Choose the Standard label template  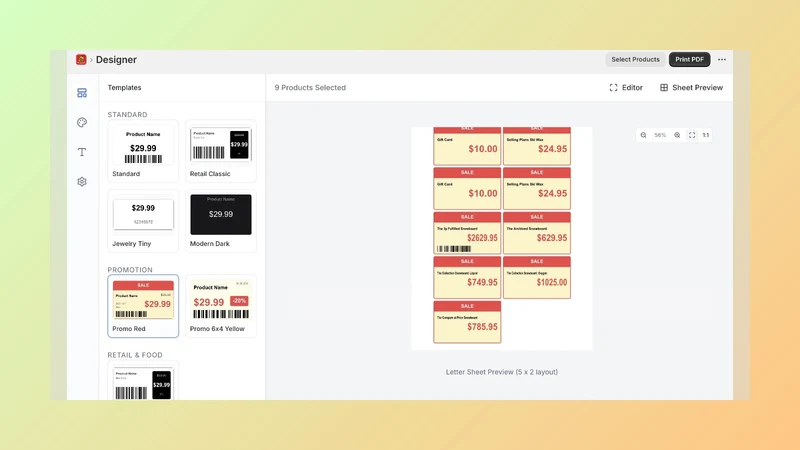coord(143,152)
